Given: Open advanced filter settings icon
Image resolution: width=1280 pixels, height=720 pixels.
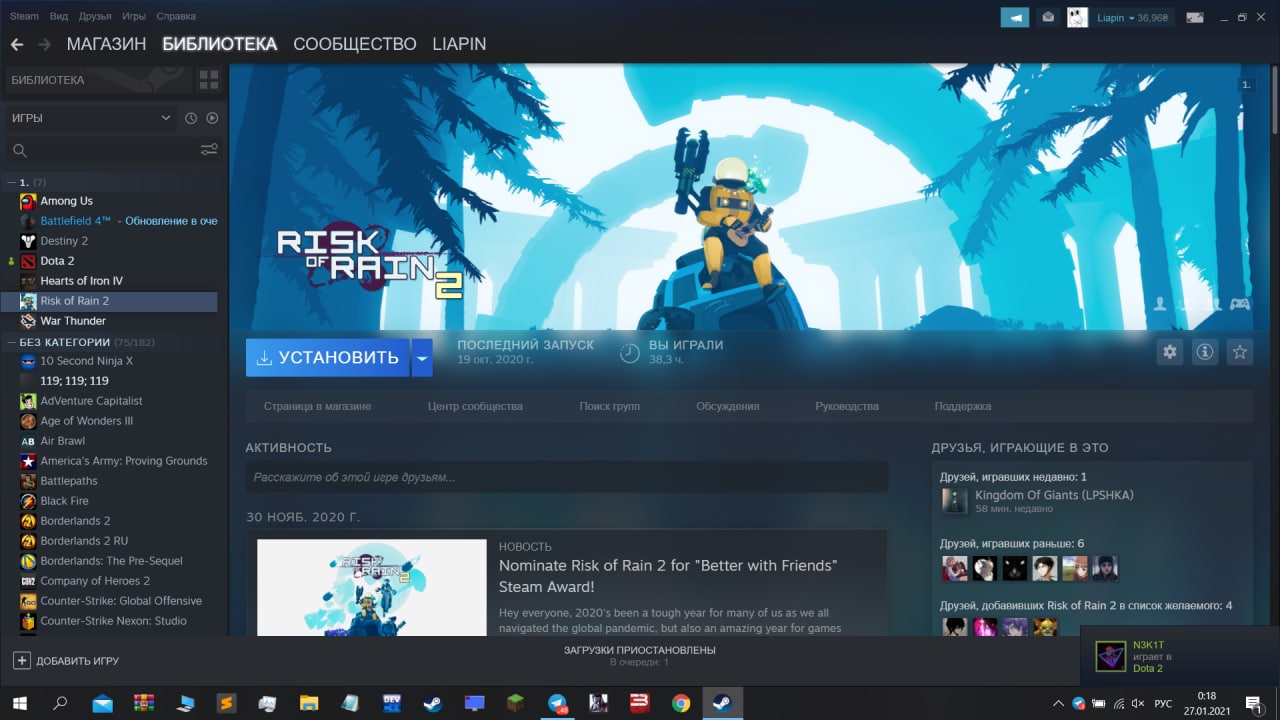Looking at the screenshot, I should (x=209, y=150).
